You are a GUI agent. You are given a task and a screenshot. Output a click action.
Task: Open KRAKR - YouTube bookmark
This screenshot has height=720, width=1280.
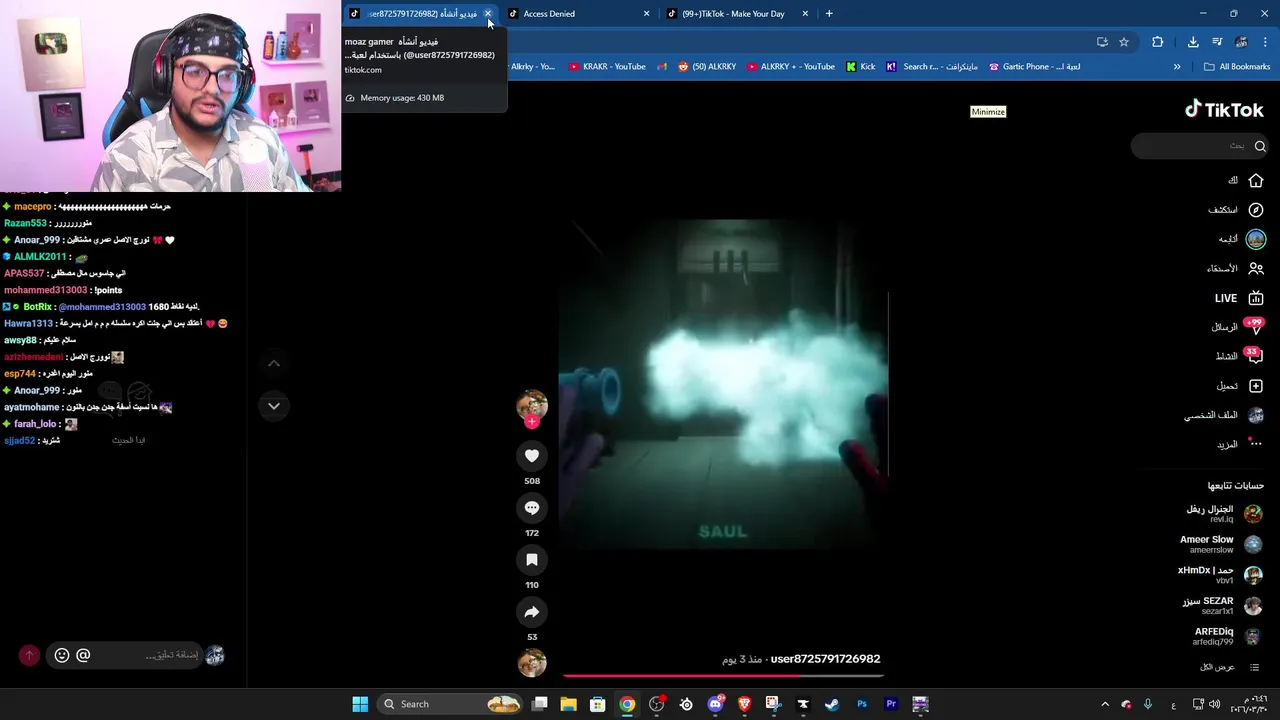pos(607,67)
